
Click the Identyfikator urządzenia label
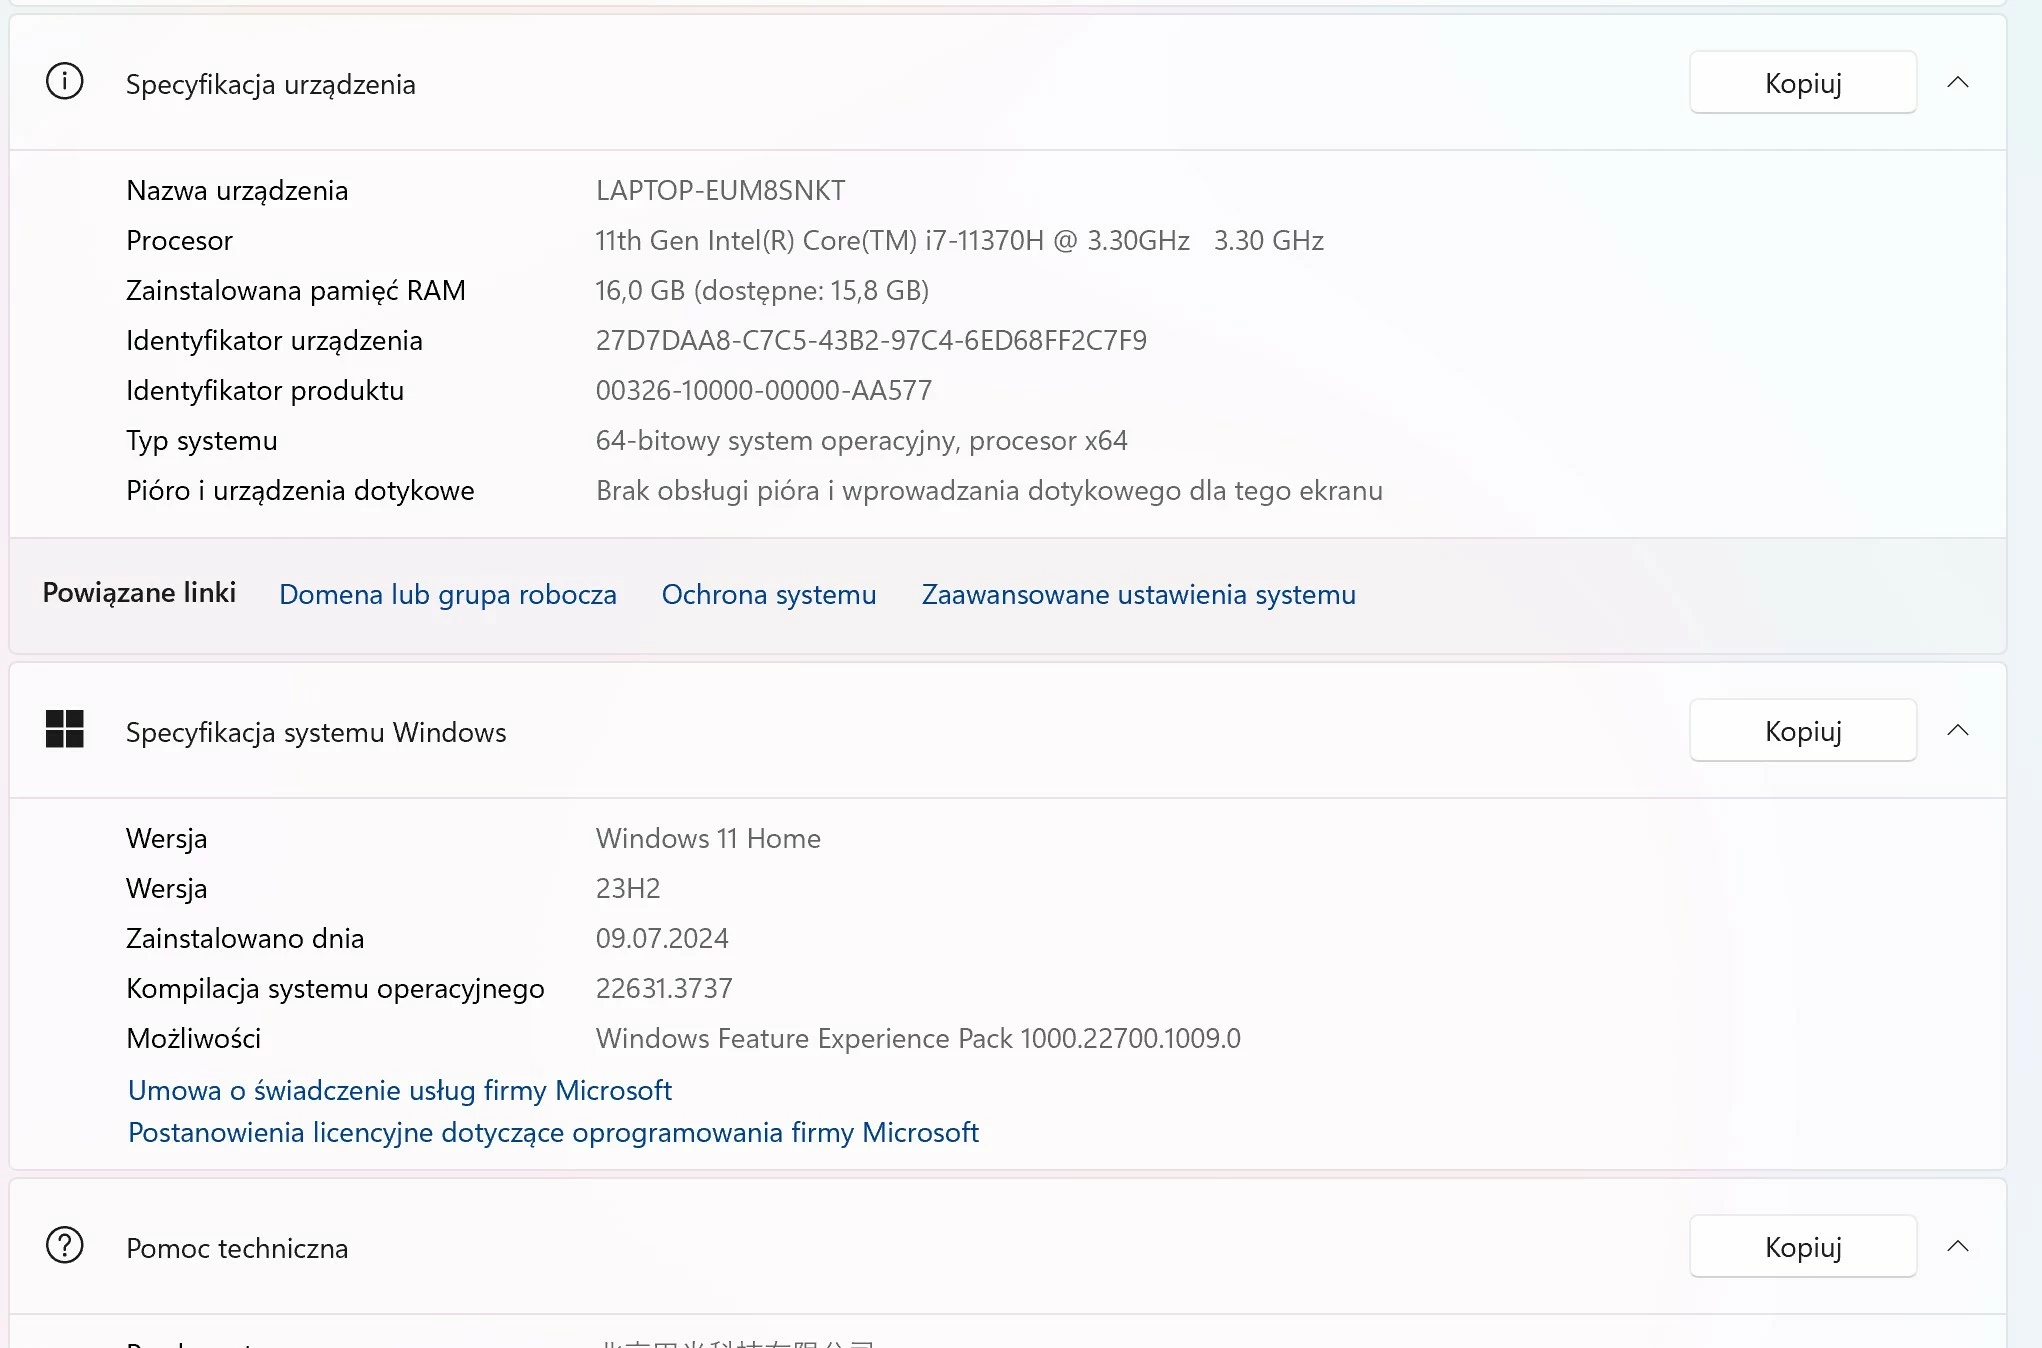click(x=274, y=340)
